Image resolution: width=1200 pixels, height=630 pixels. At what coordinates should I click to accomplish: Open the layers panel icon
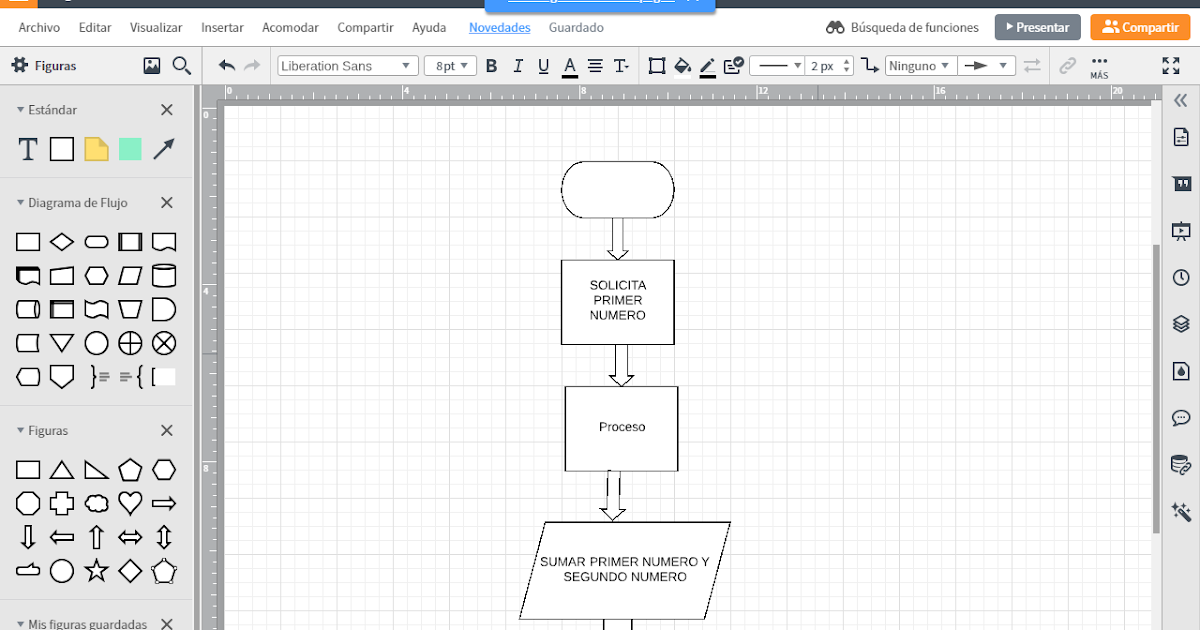point(1181,324)
